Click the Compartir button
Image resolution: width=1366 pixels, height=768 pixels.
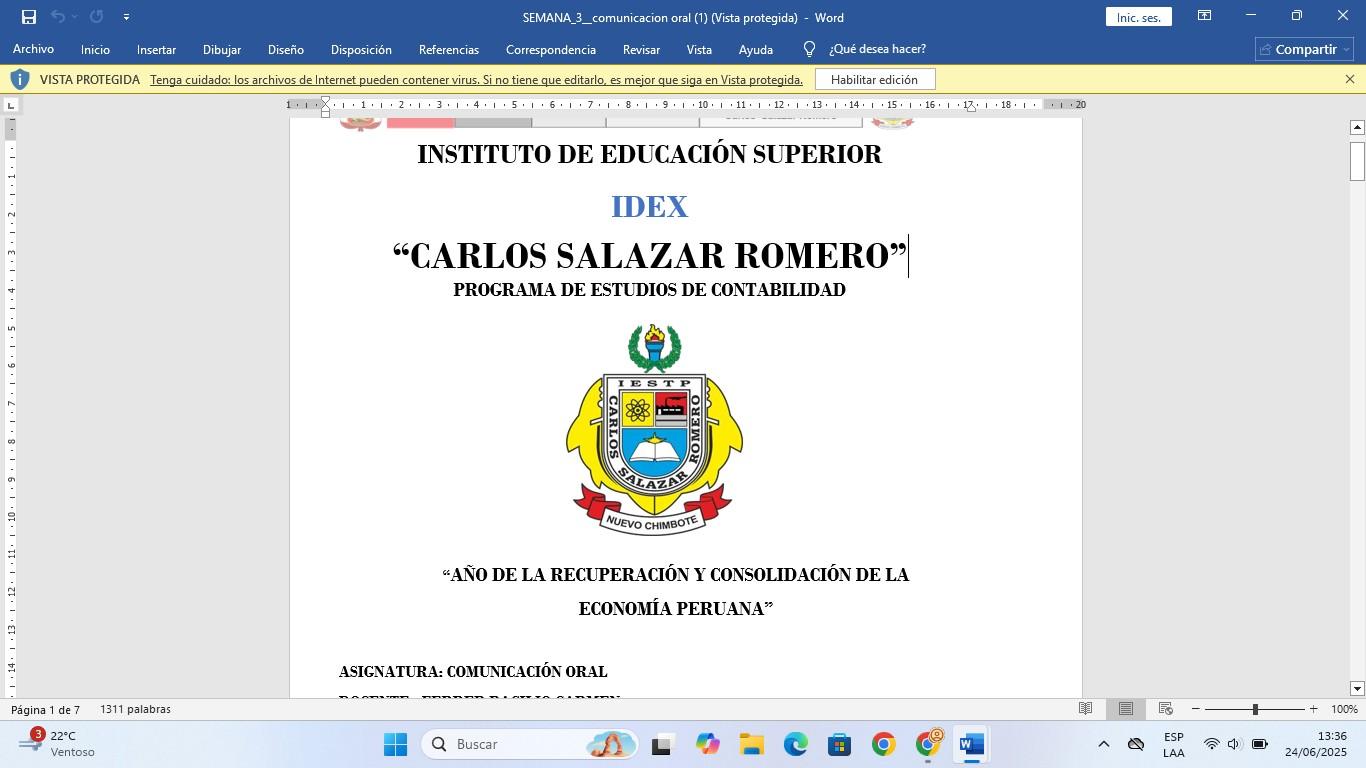pyautogui.click(x=1304, y=49)
